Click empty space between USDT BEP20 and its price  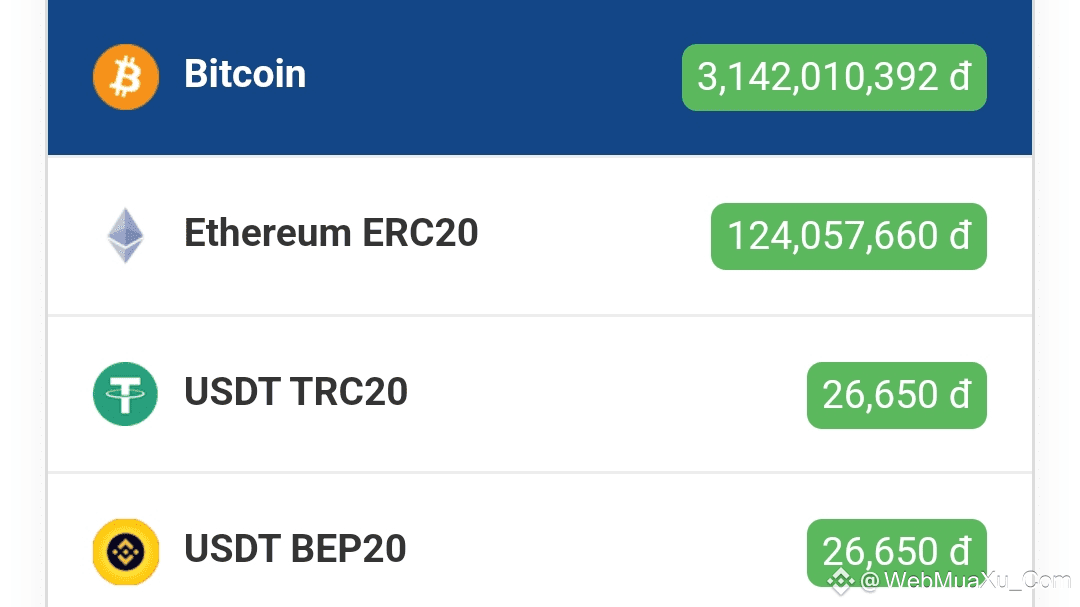[606, 551]
